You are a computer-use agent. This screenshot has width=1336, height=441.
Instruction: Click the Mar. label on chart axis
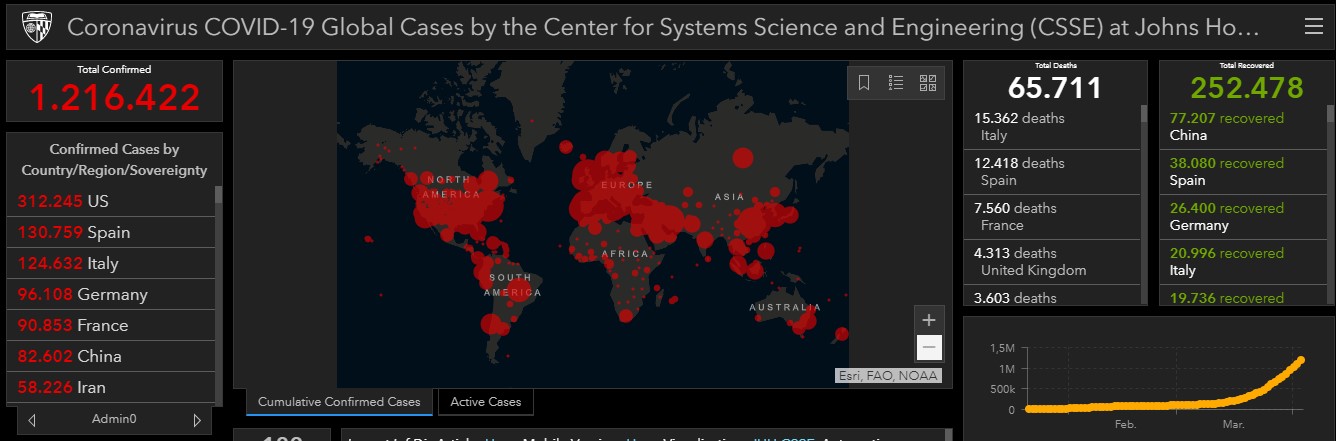point(1233,425)
